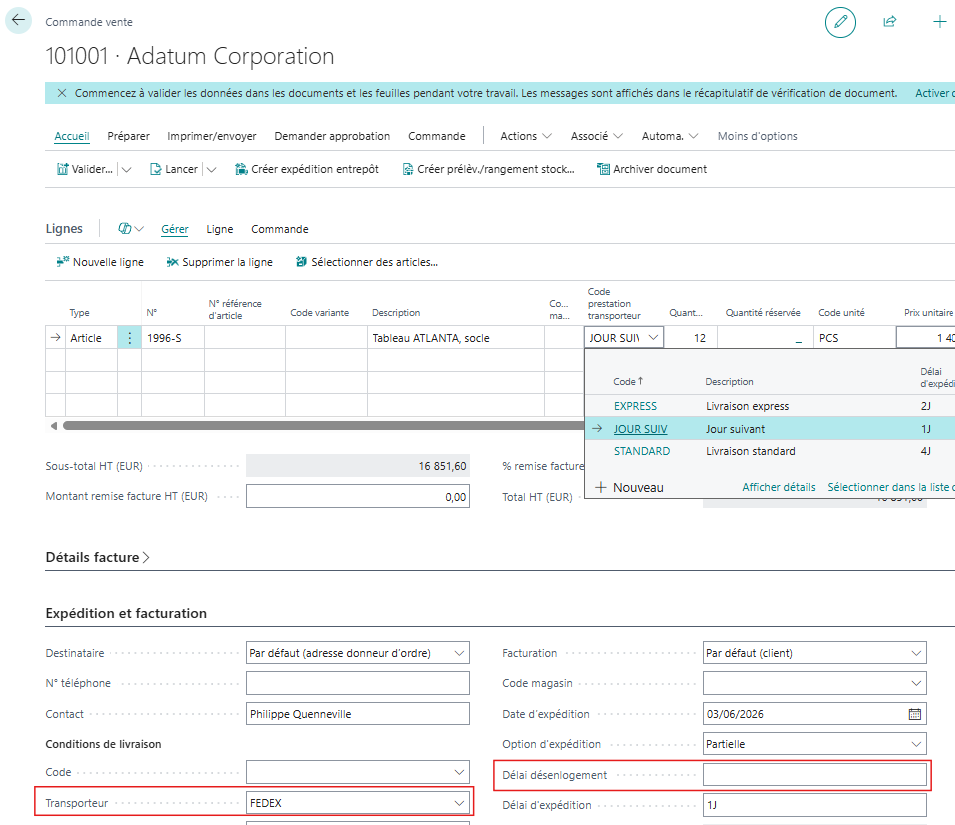Expand the Détails facture section

pyautogui.click(x=97, y=557)
